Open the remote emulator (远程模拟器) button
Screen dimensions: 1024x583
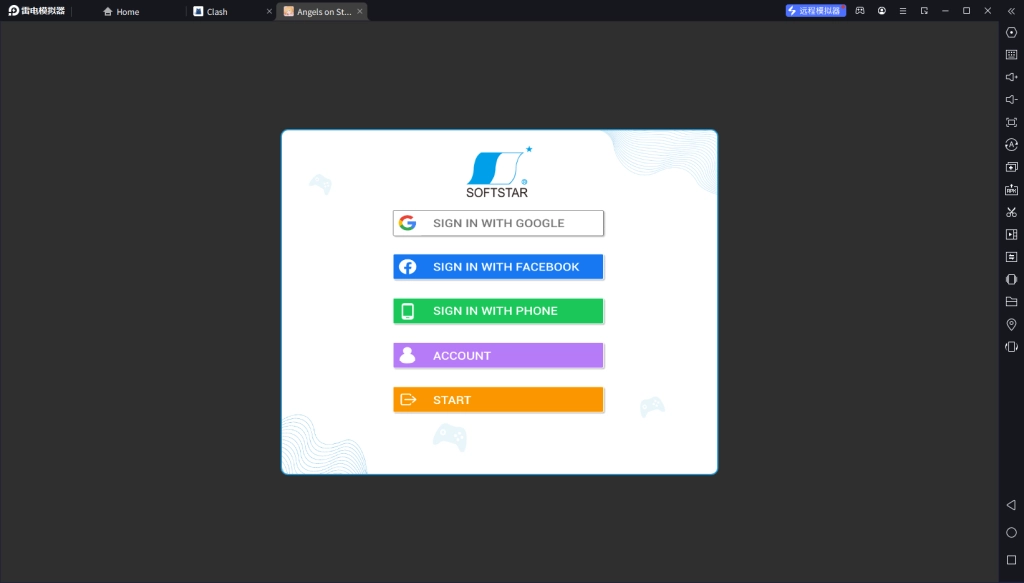click(x=815, y=11)
